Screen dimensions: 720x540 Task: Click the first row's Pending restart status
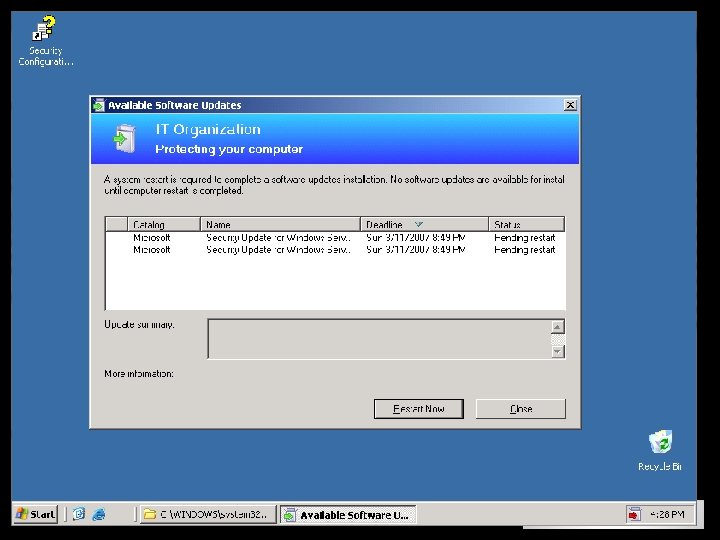[x=524, y=237]
